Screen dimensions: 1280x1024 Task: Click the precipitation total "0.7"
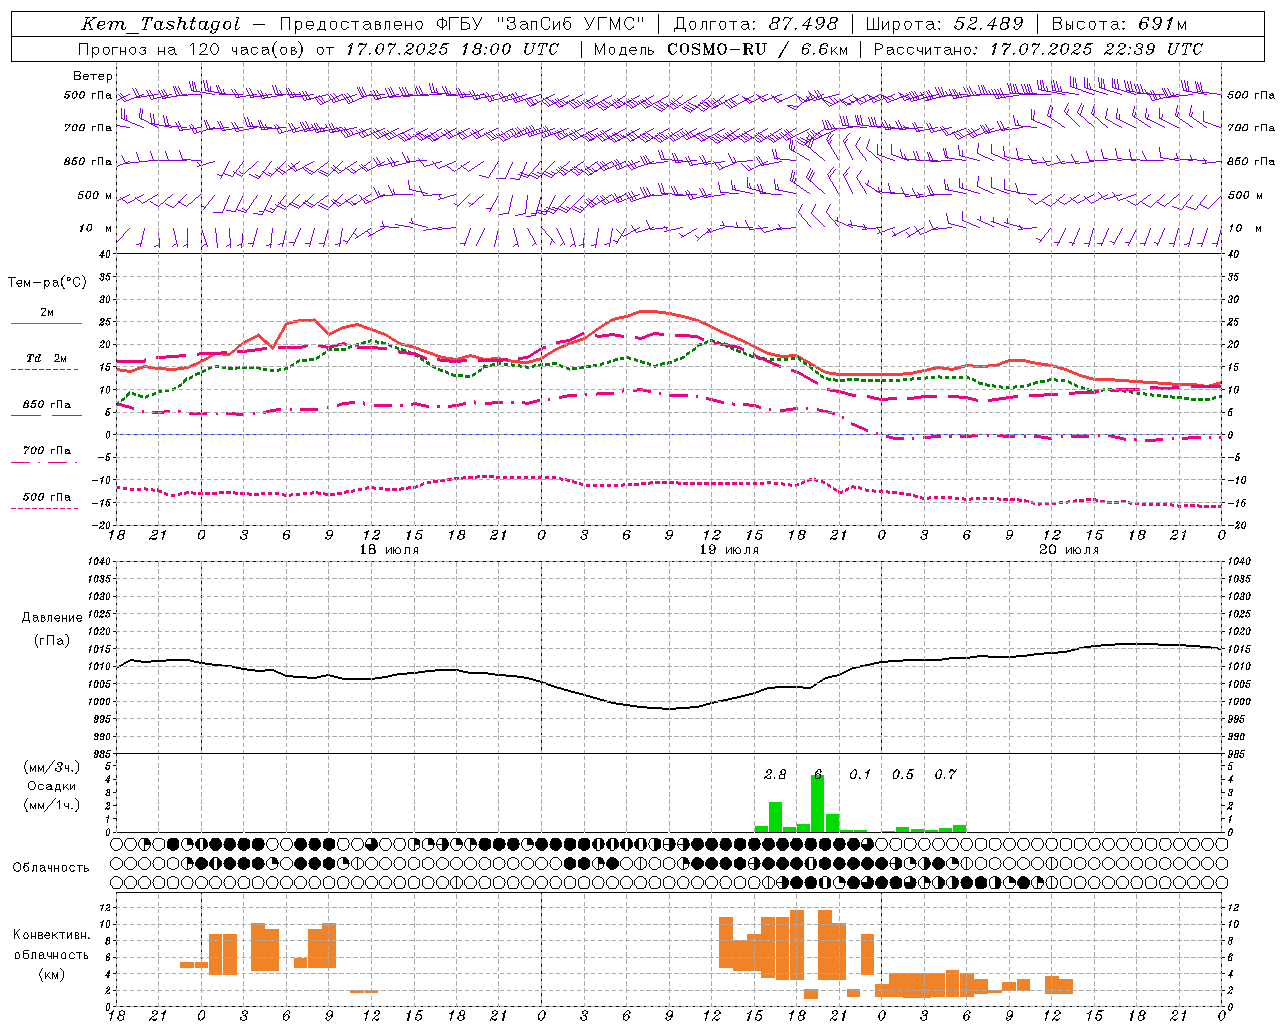tap(945, 774)
